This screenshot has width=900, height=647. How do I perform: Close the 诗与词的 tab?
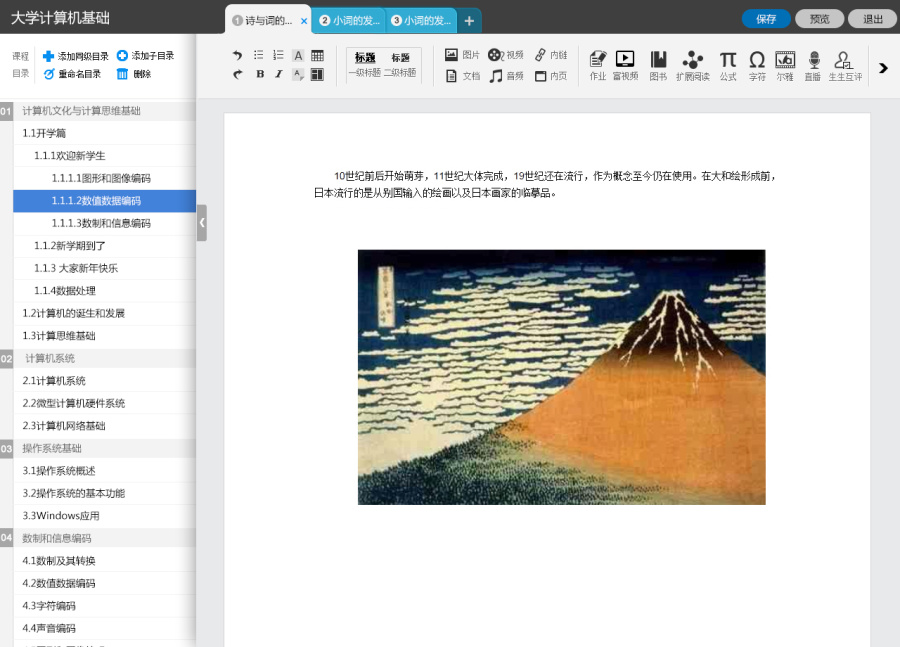pos(304,21)
